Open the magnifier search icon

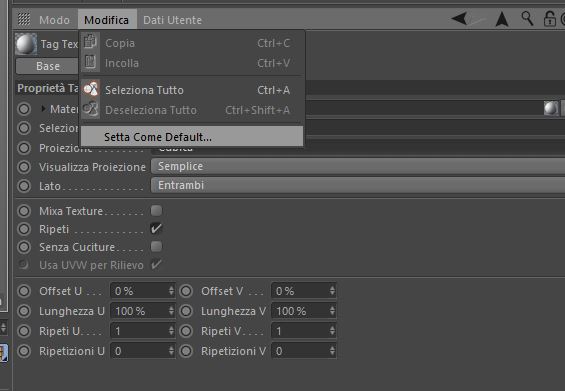coord(527,18)
